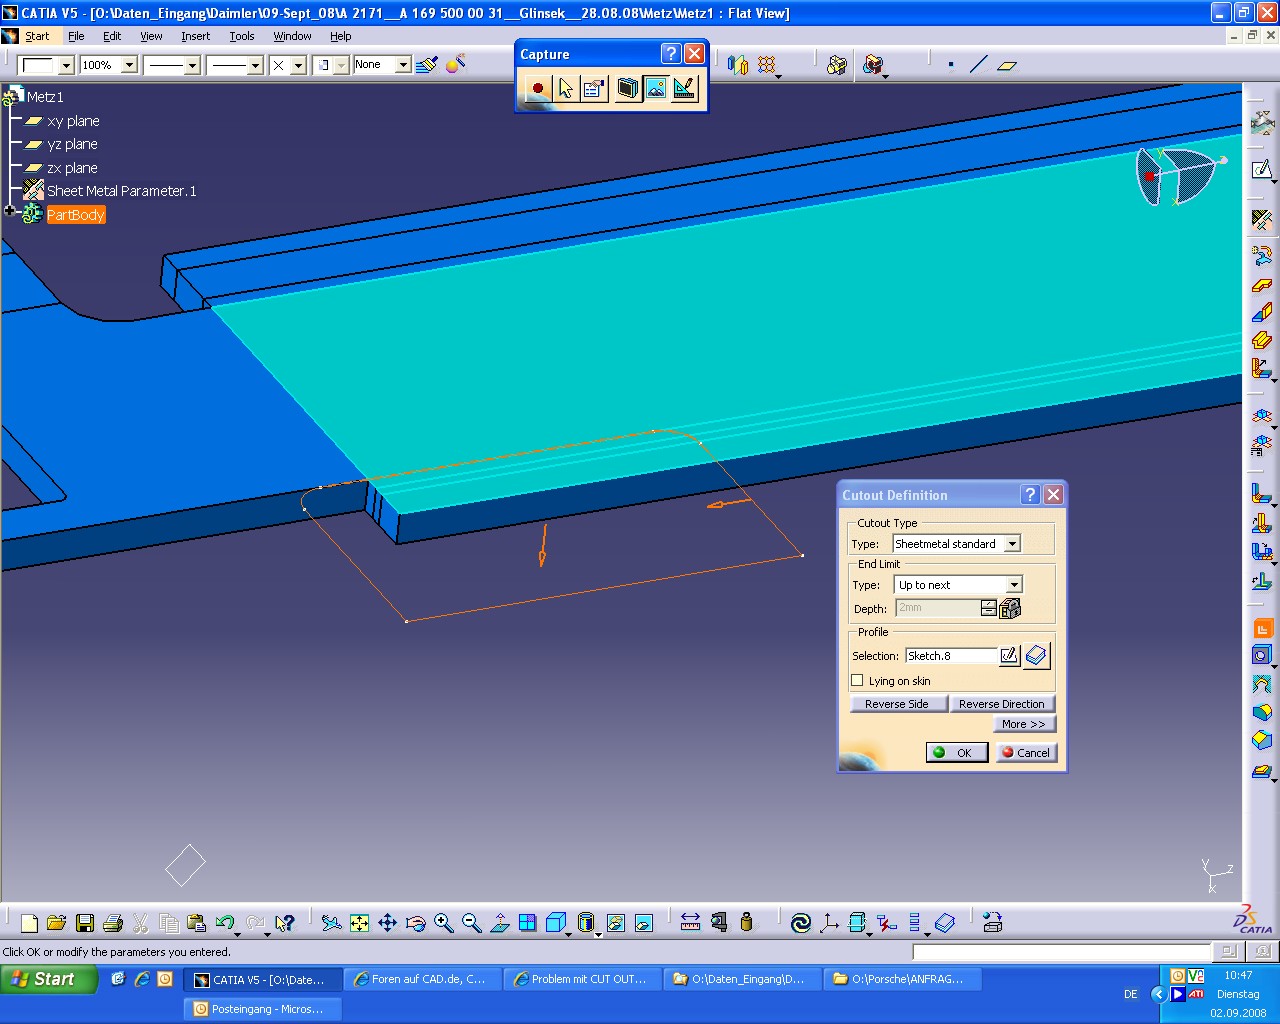Click the Depth stepper arrows
The width and height of the screenshot is (1280, 1024).
988,608
